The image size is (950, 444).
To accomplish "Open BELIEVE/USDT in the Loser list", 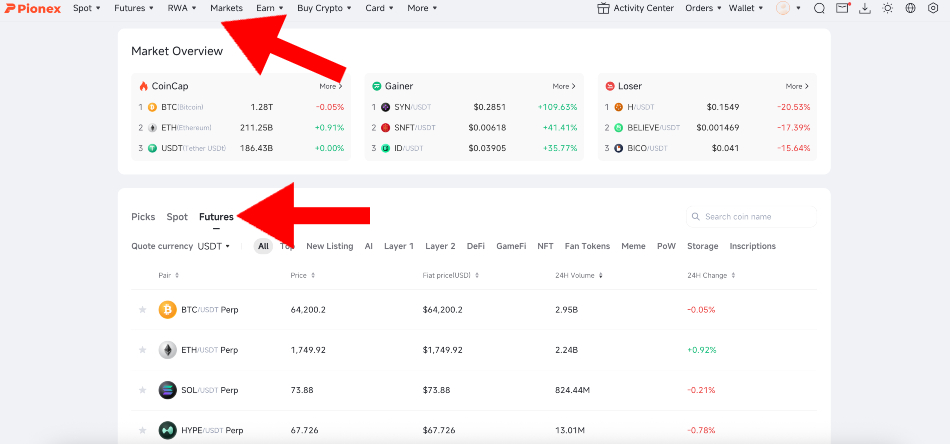I will (653, 128).
